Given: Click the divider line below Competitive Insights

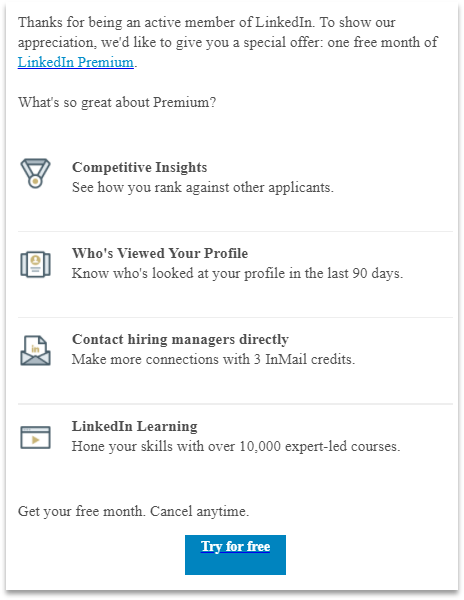Looking at the screenshot, I should click(x=235, y=231).
